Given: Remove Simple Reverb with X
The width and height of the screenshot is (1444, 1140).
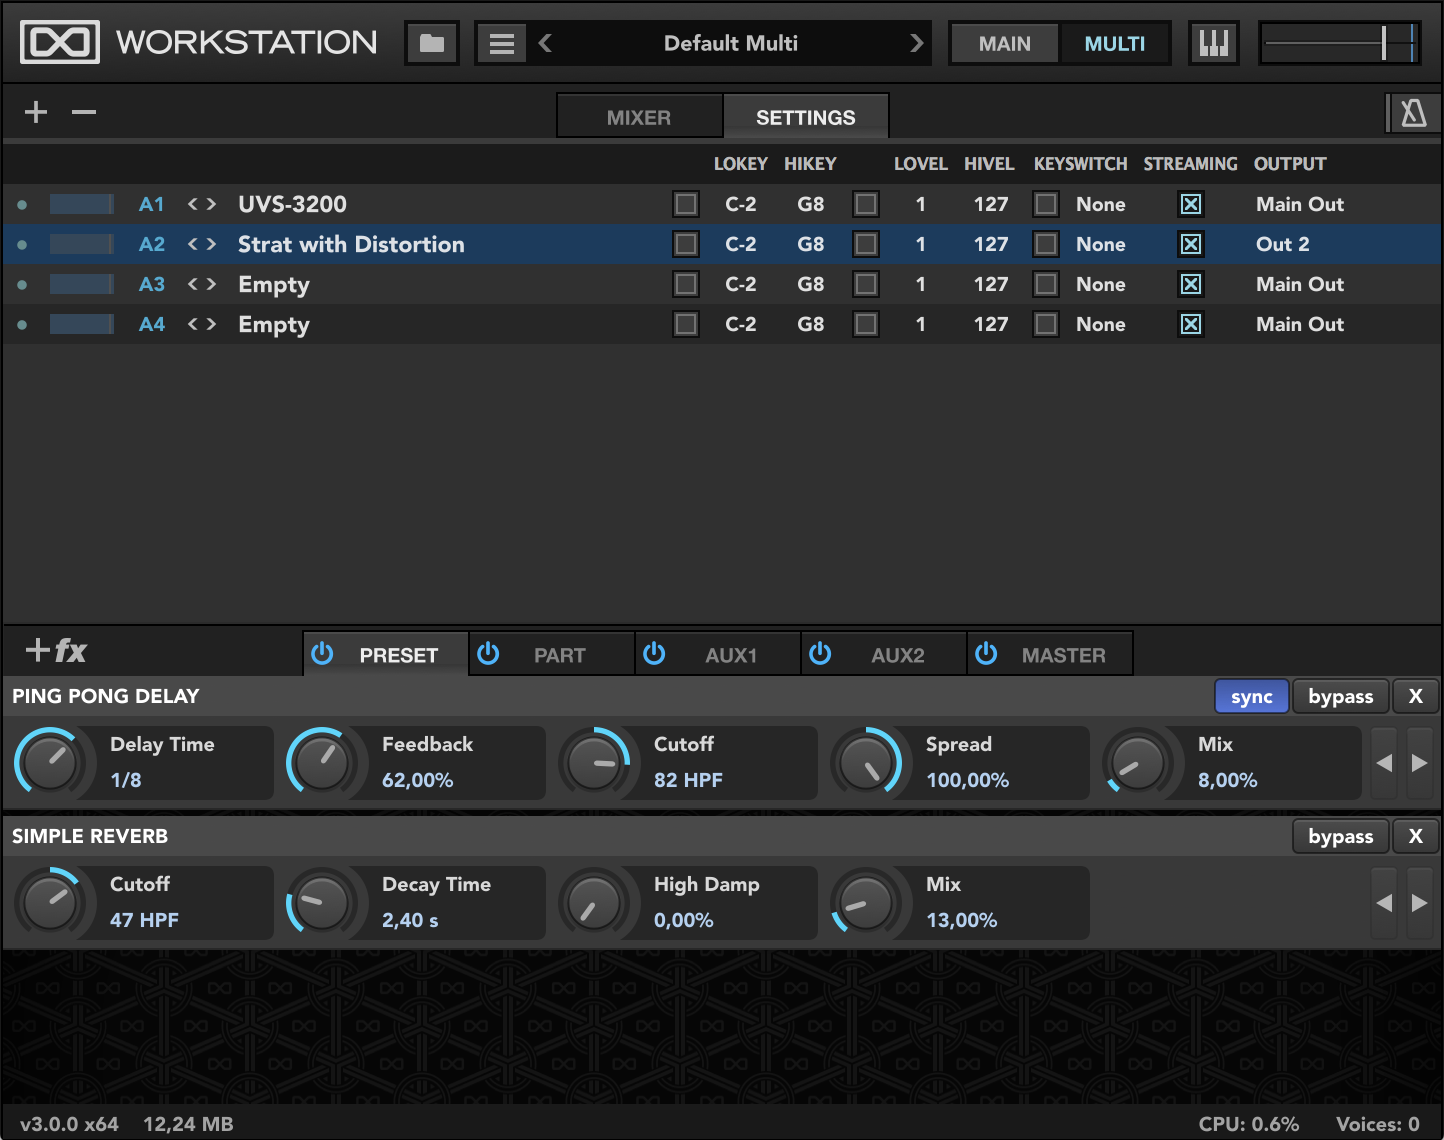Looking at the screenshot, I should (1416, 836).
